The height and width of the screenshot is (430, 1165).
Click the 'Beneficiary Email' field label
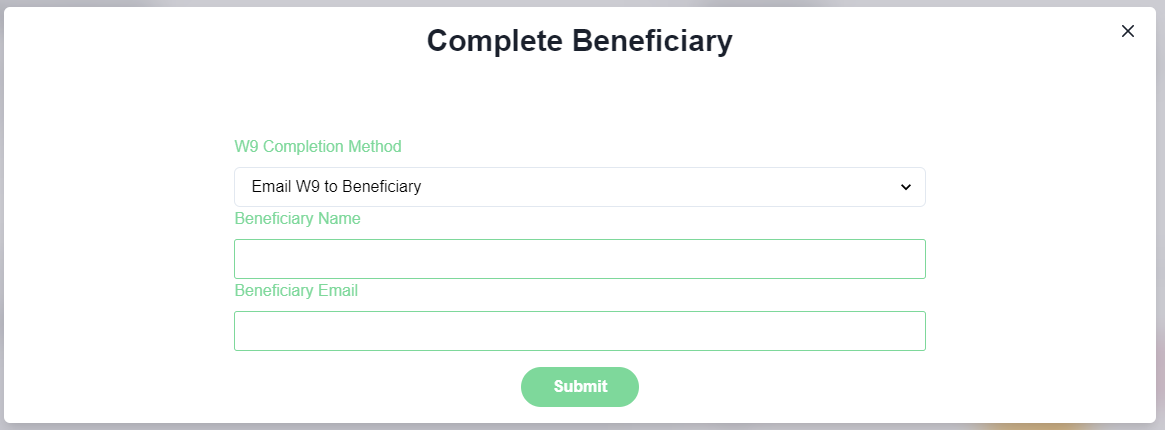click(296, 291)
